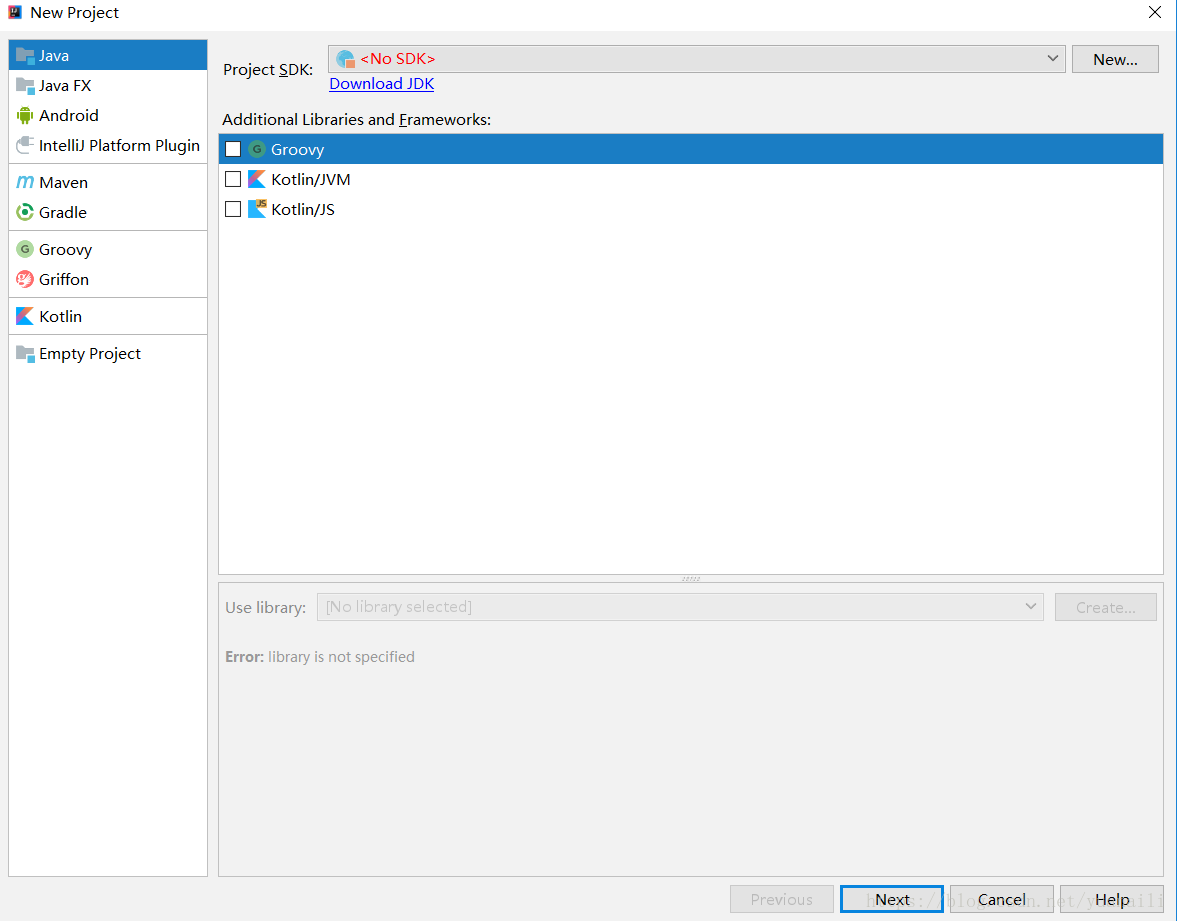This screenshot has width=1177, height=921.
Task: Expand the Use library dropdown arrow
Action: [1031, 606]
